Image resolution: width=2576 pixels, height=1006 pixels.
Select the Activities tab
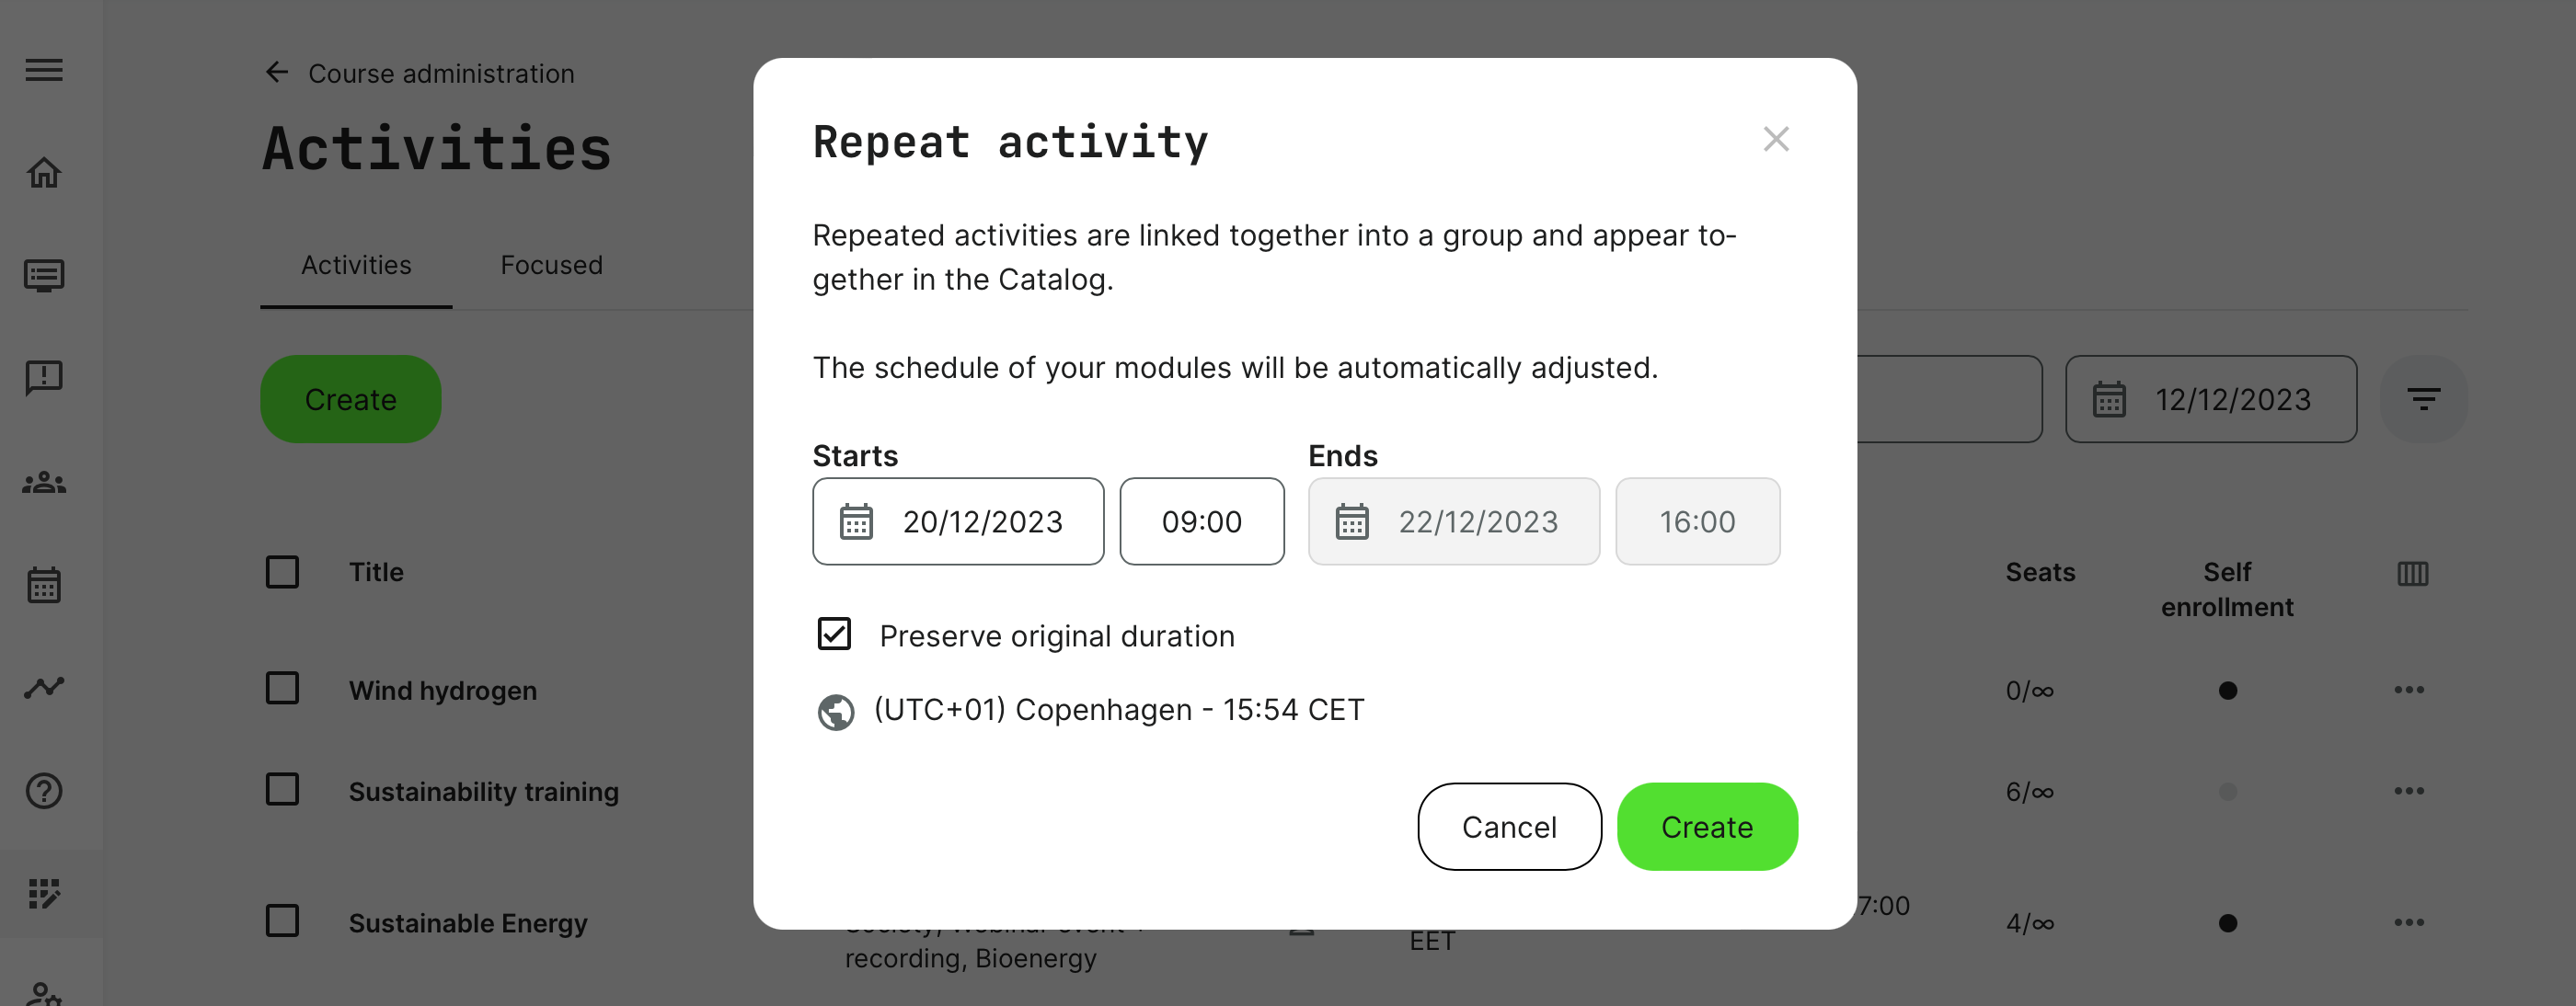tap(356, 265)
